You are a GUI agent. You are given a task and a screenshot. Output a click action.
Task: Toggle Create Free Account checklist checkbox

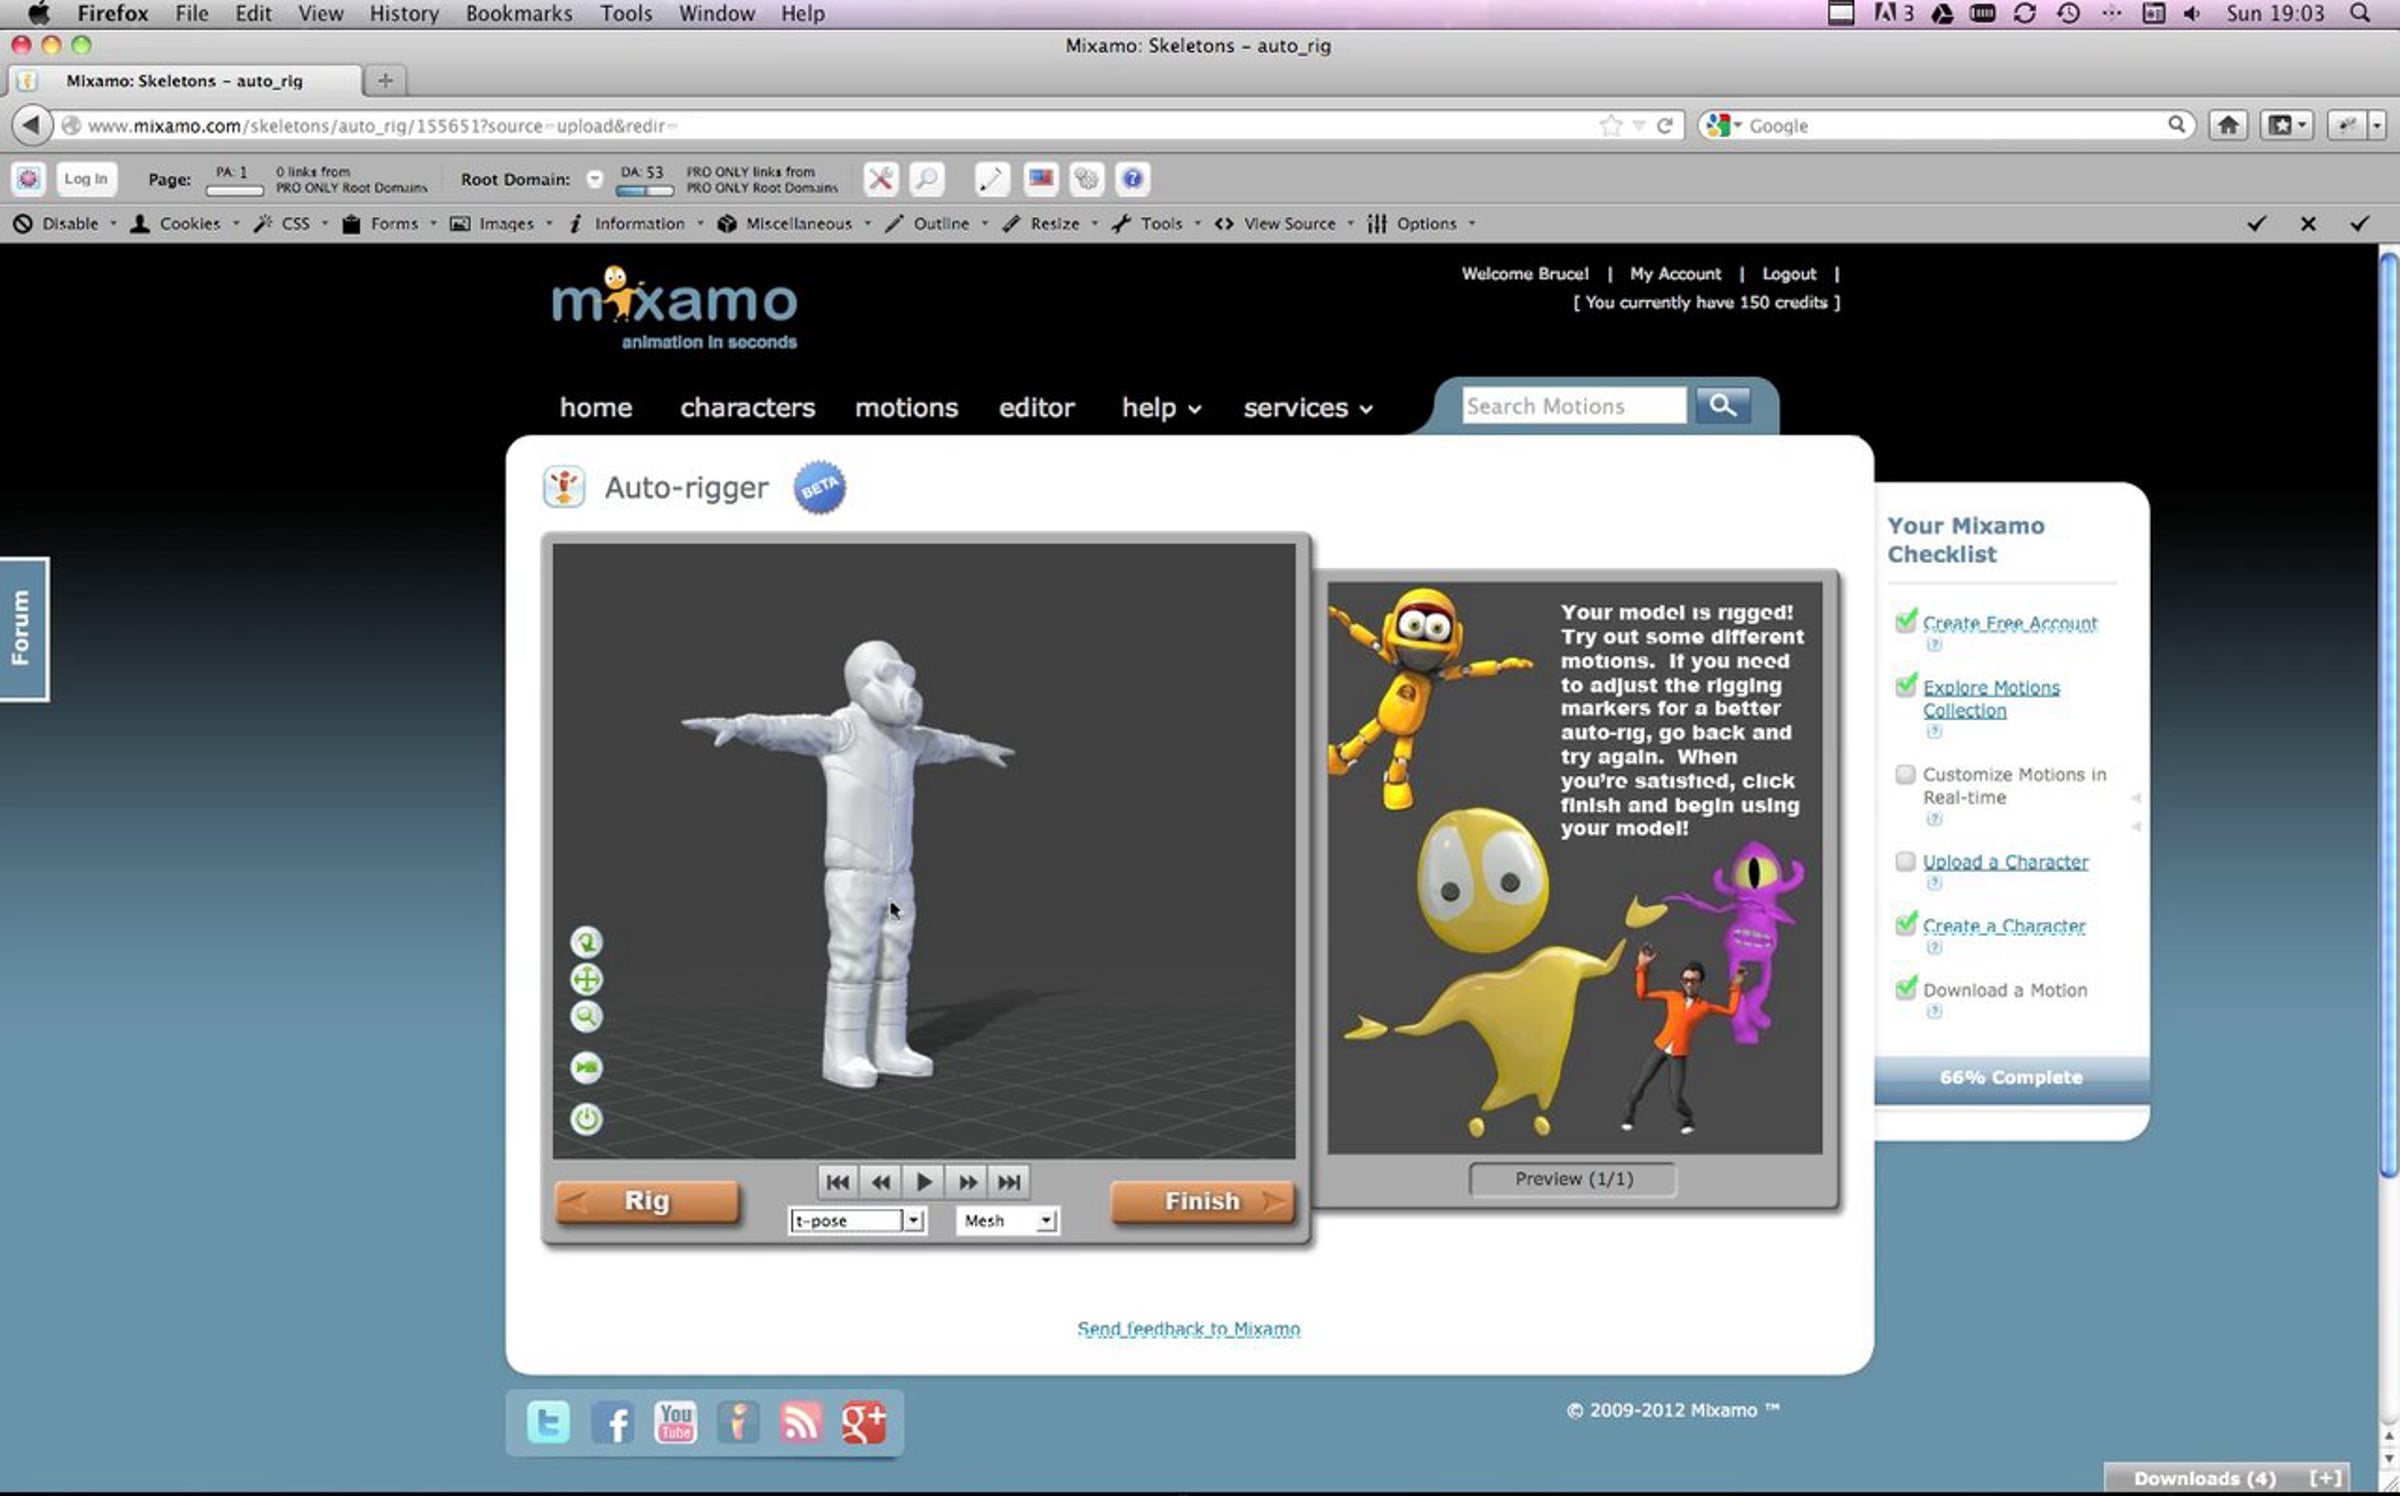(x=1906, y=621)
